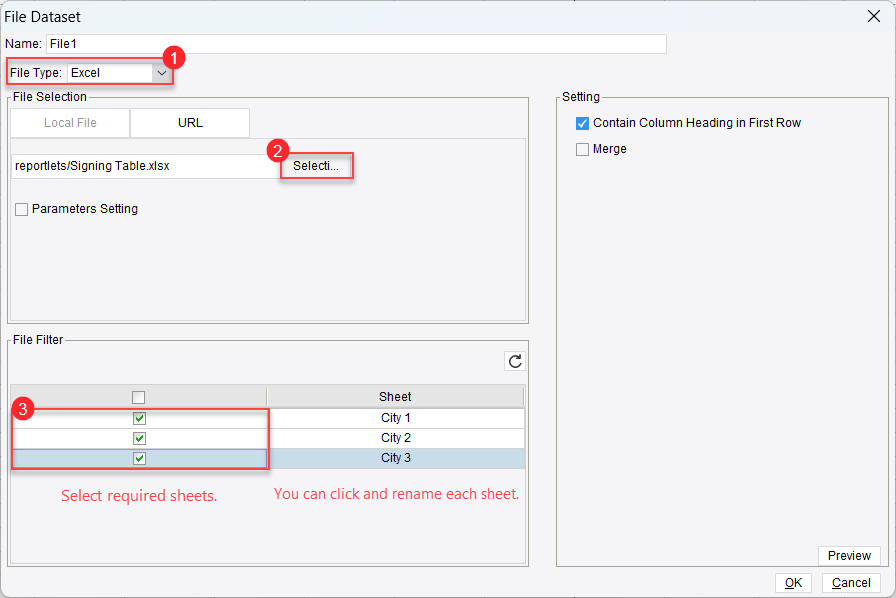The width and height of the screenshot is (896, 598).
Task: Open the file Select browser
Action: (x=316, y=165)
